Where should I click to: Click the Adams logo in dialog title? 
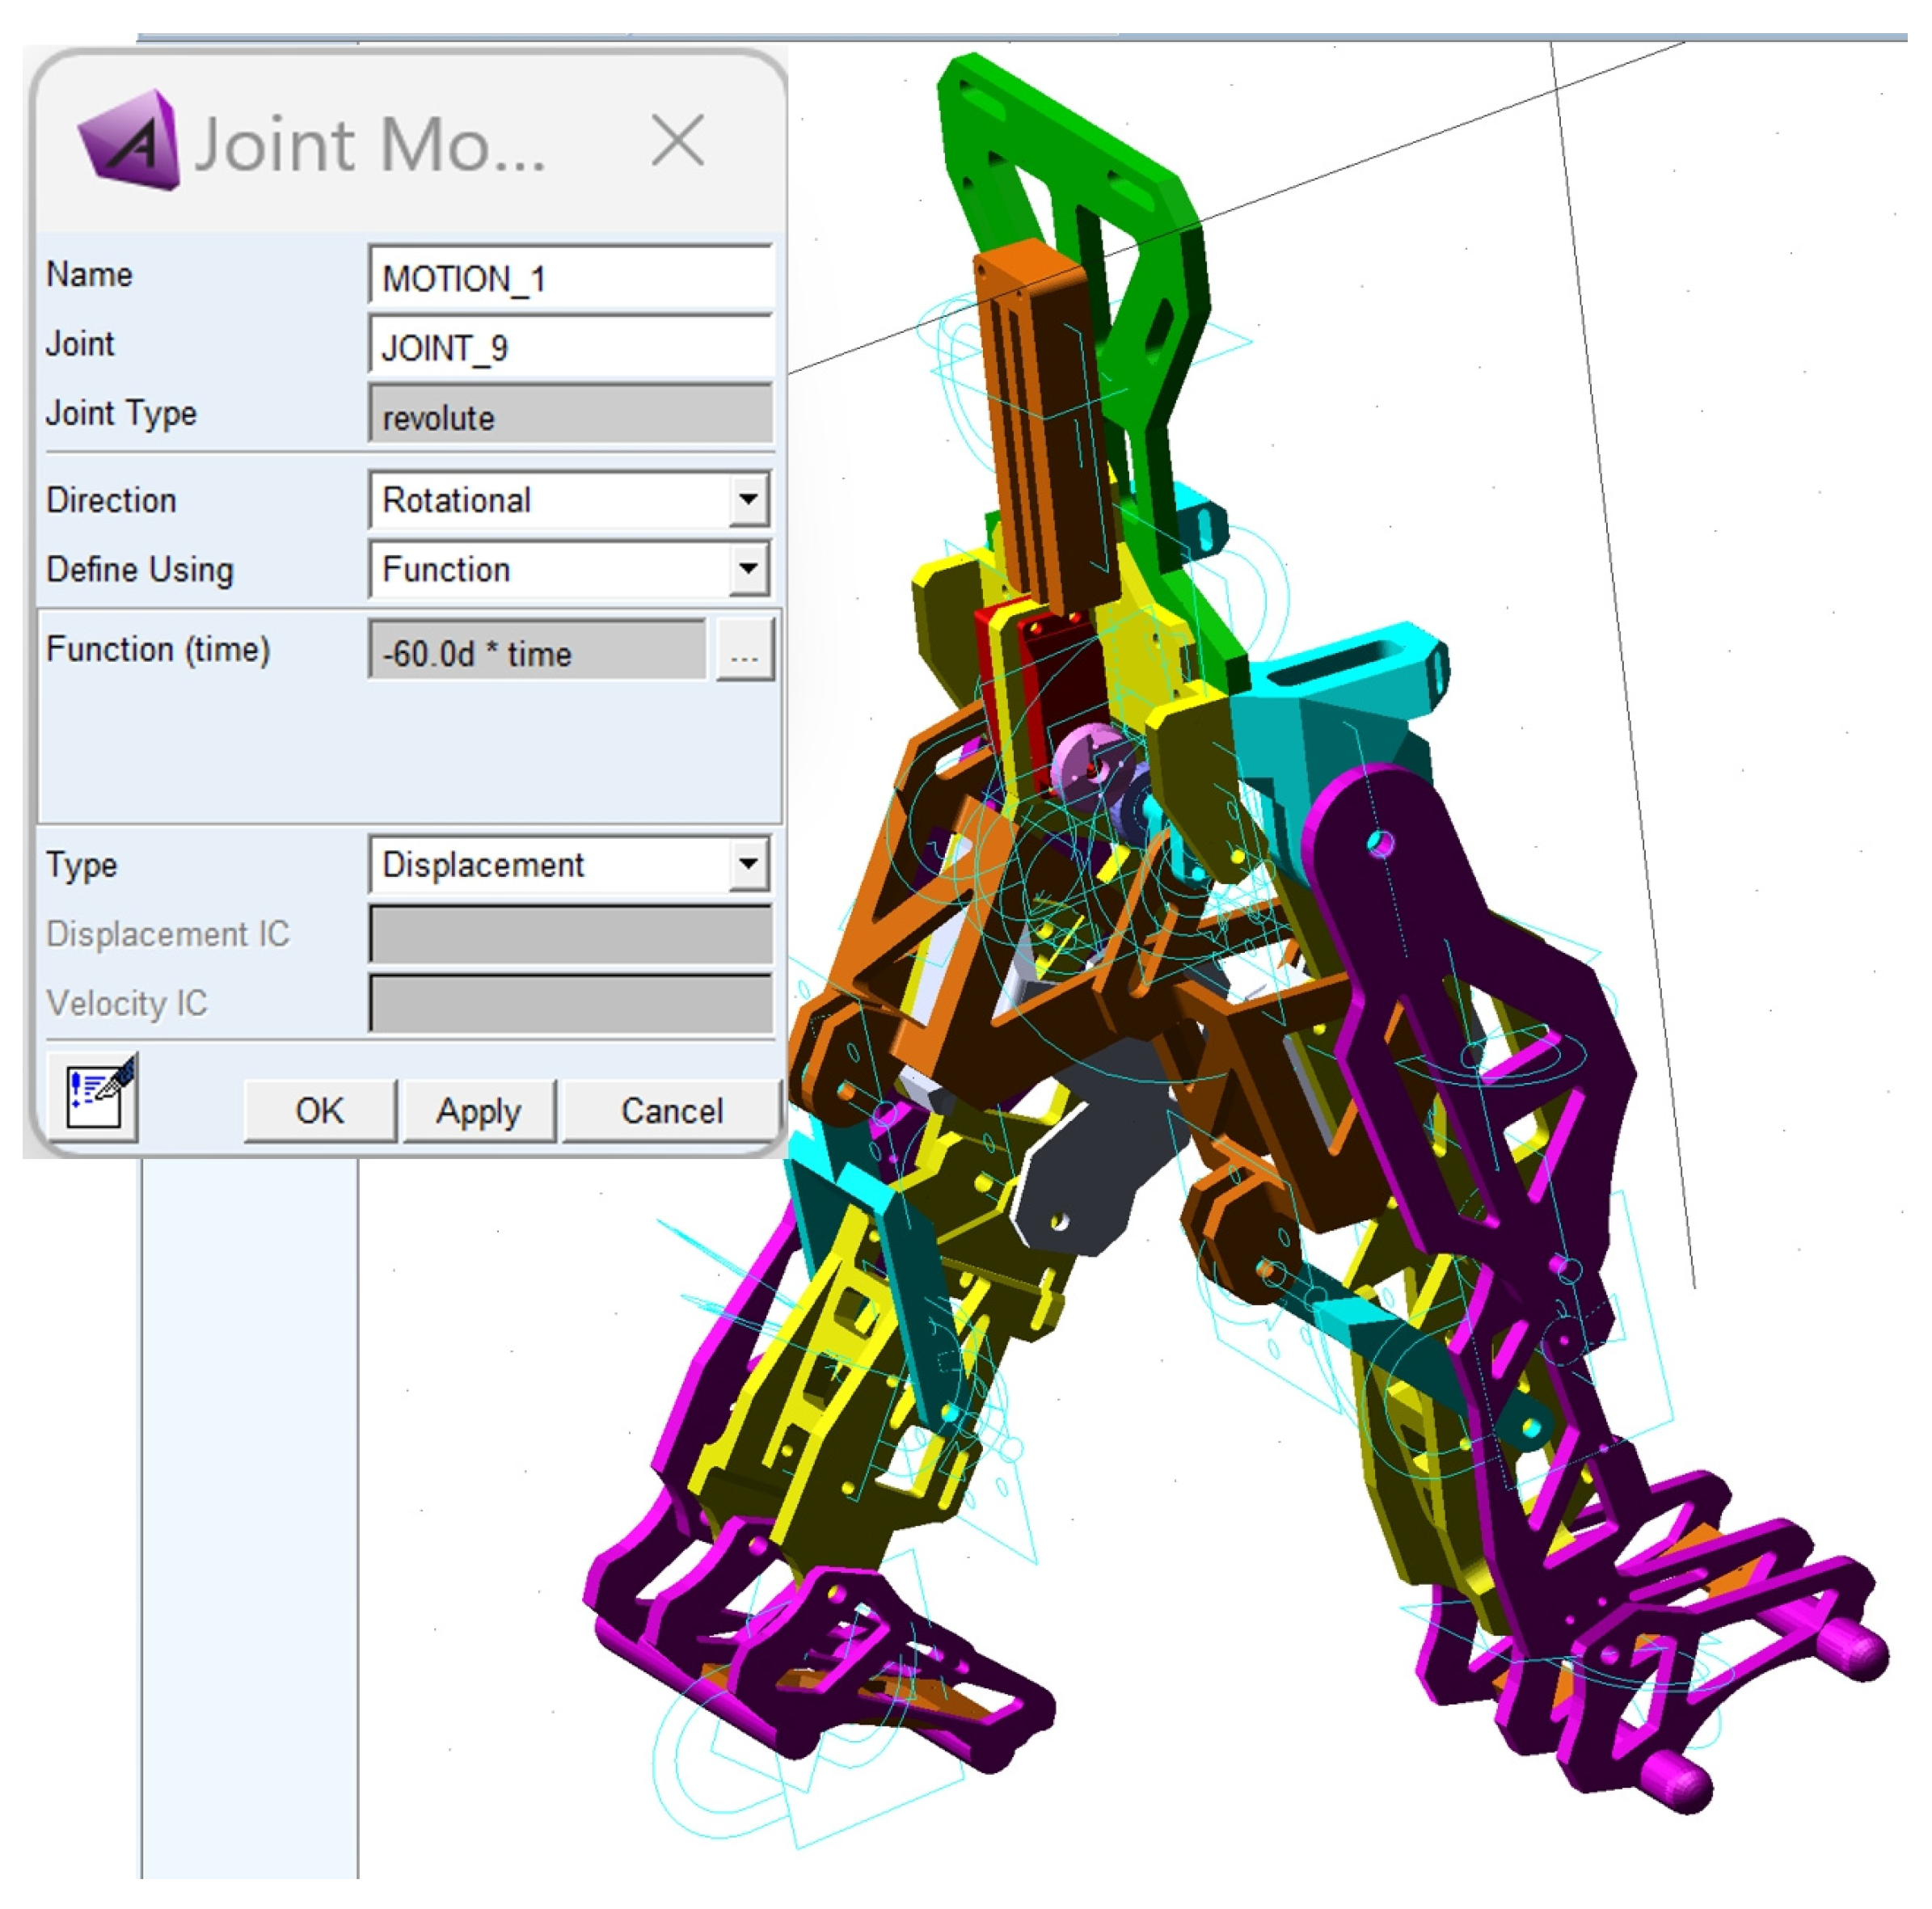tap(129, 140)
